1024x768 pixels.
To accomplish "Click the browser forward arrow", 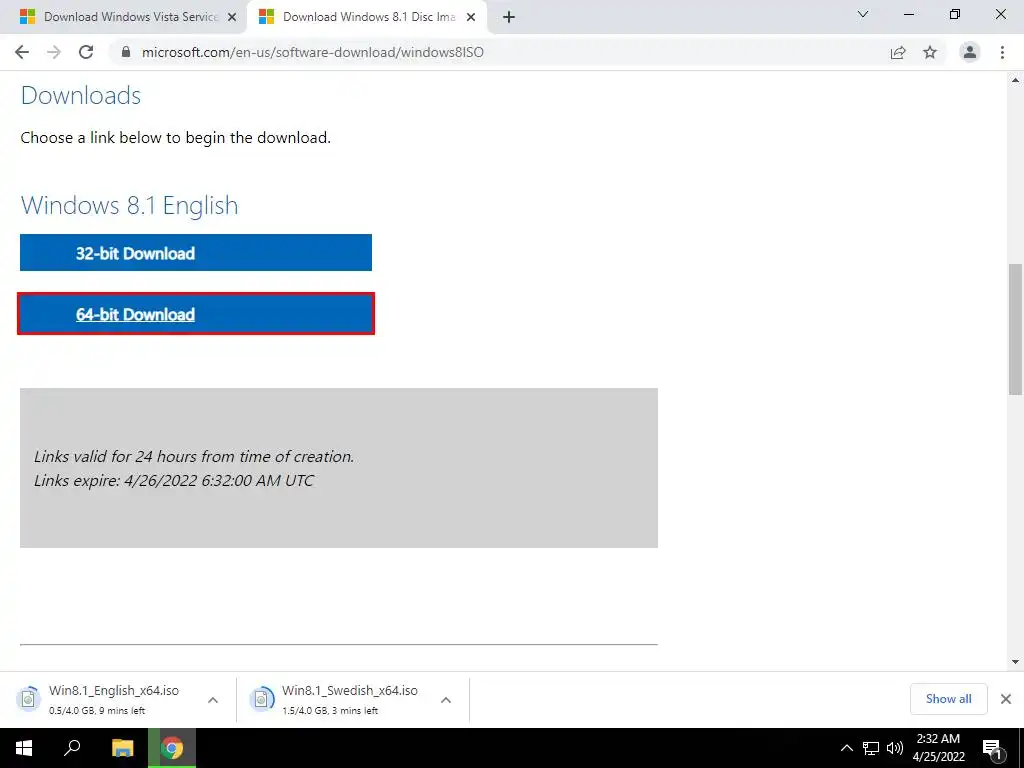I will tap(54, 52).
